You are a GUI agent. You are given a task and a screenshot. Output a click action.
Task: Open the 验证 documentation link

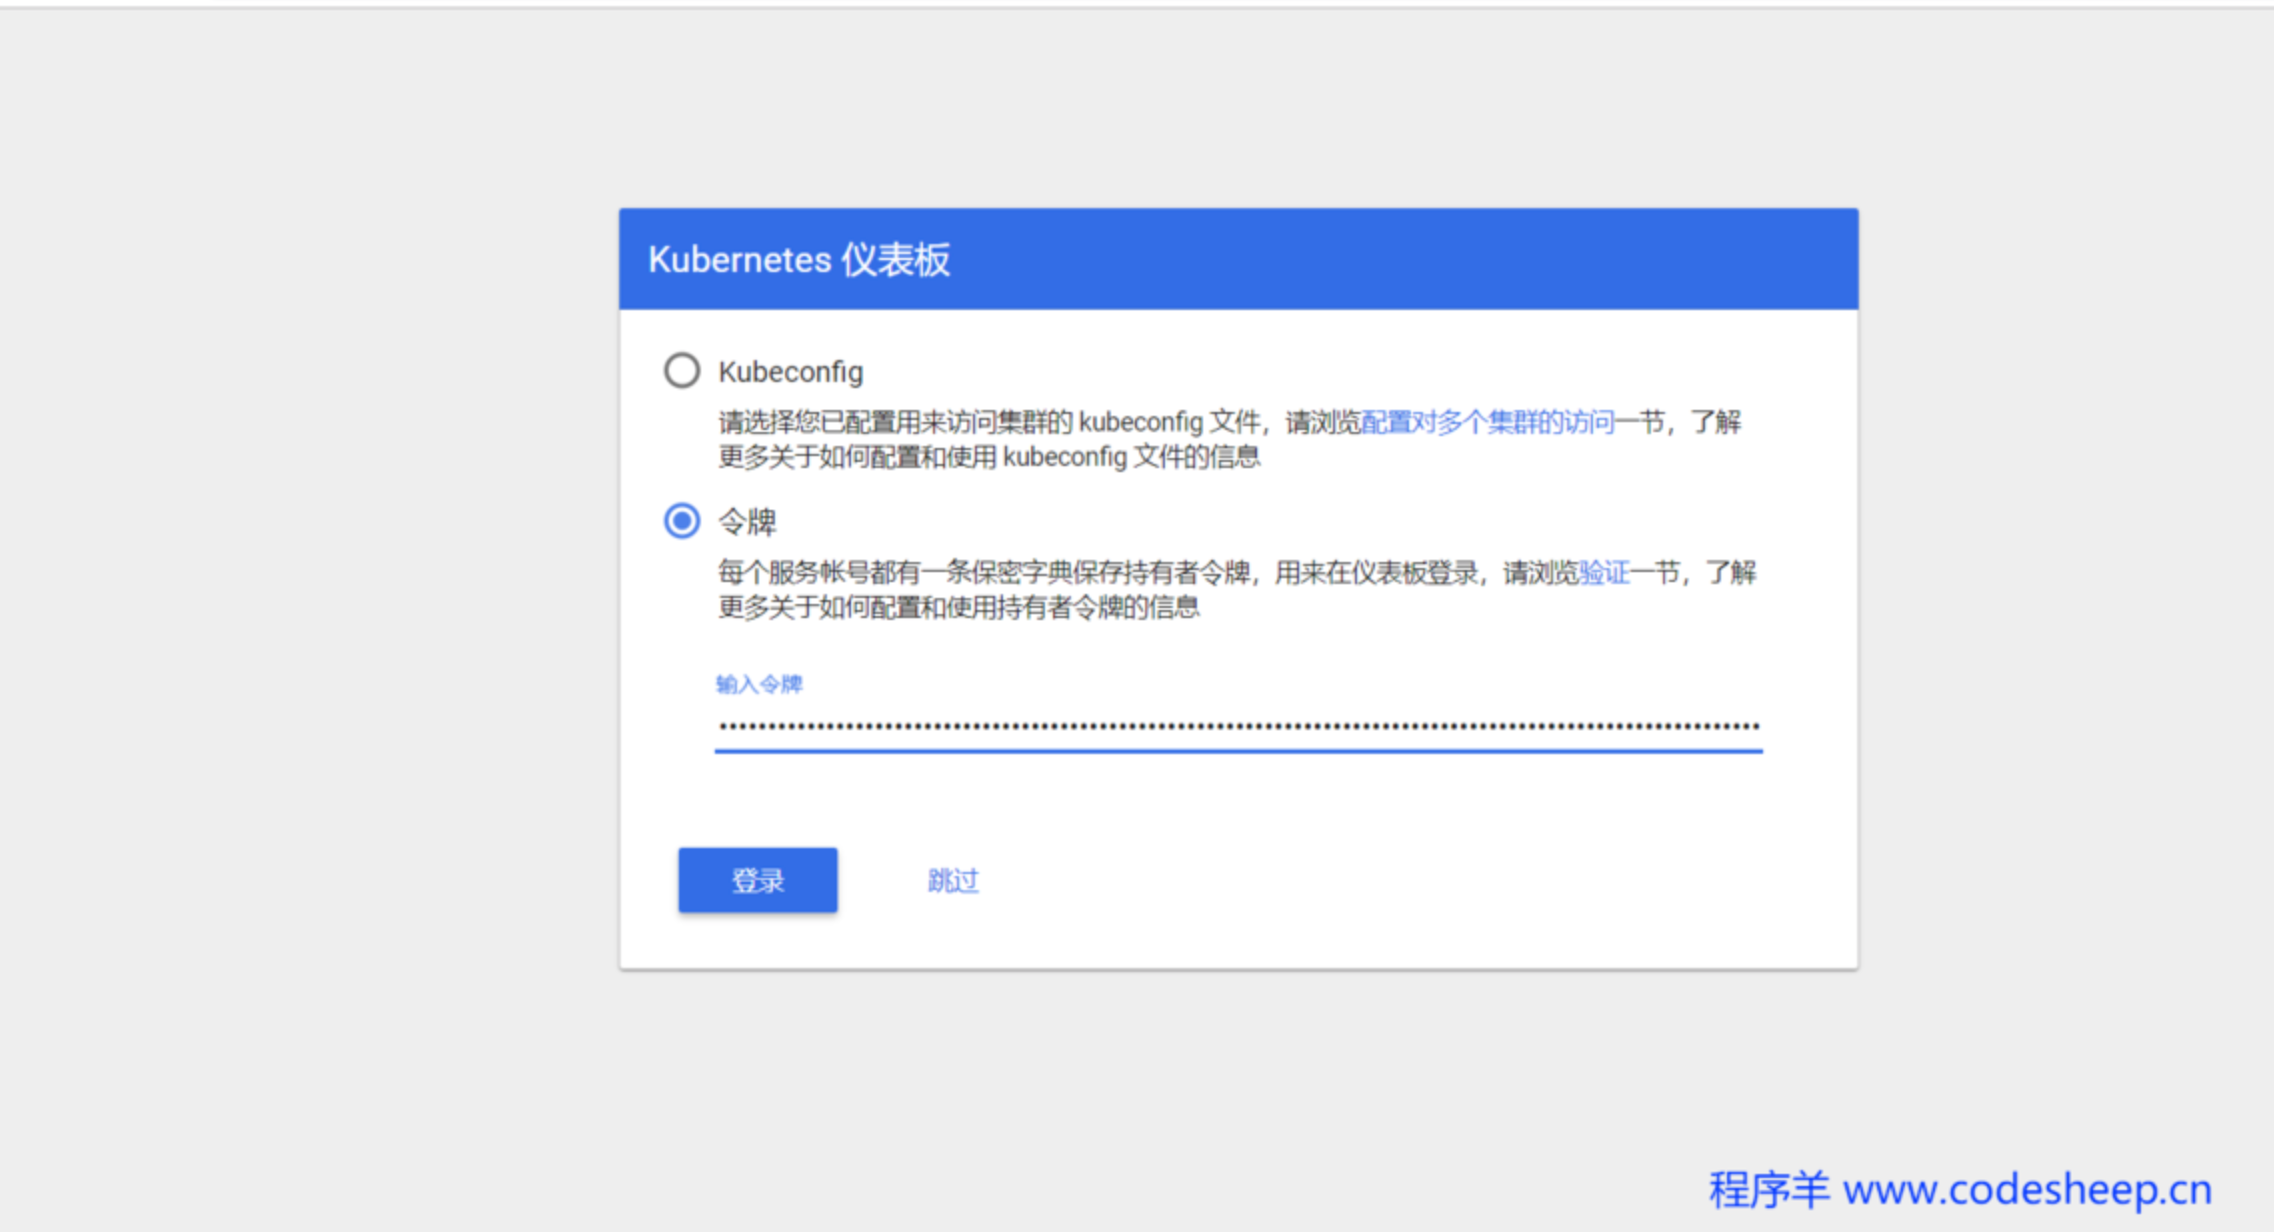(x=1603, y=572)
